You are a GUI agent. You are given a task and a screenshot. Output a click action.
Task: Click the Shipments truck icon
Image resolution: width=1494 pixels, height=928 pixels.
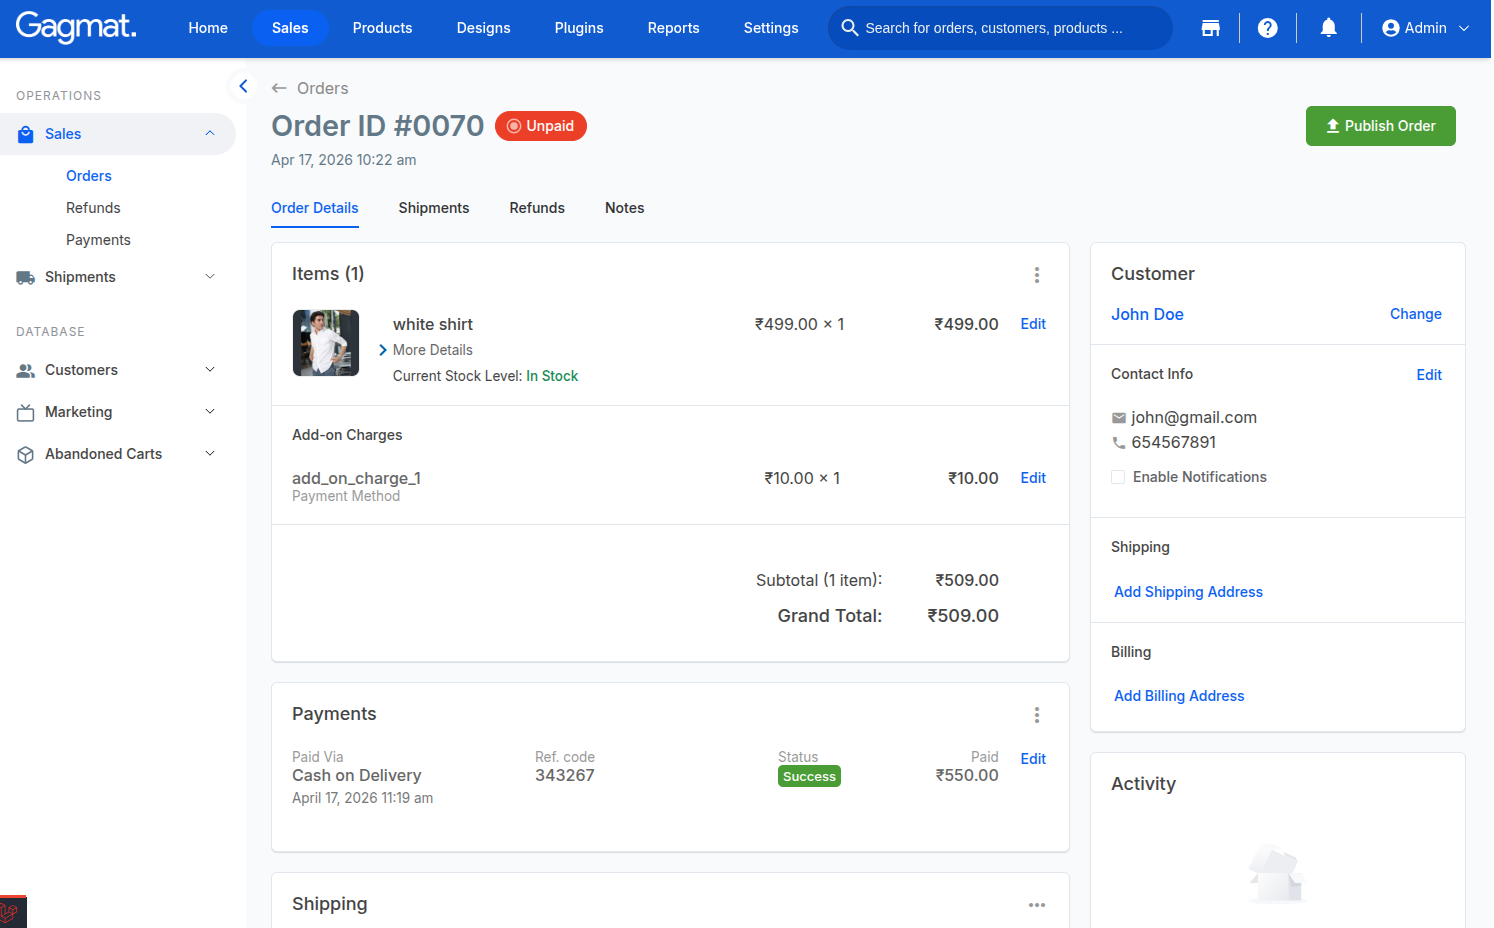click(26, 277)
